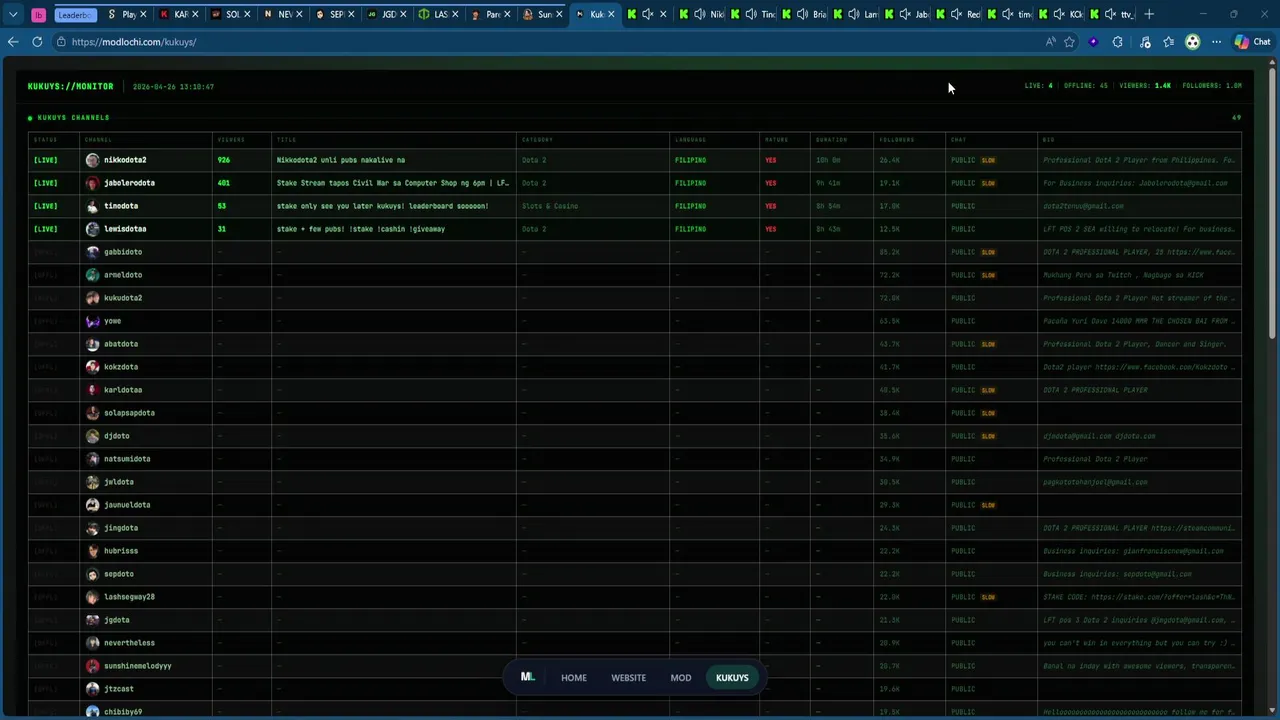This screenshot has height=720, width=1280.
Task: Click the abatdota avatar icon
Action: (93, 344)
